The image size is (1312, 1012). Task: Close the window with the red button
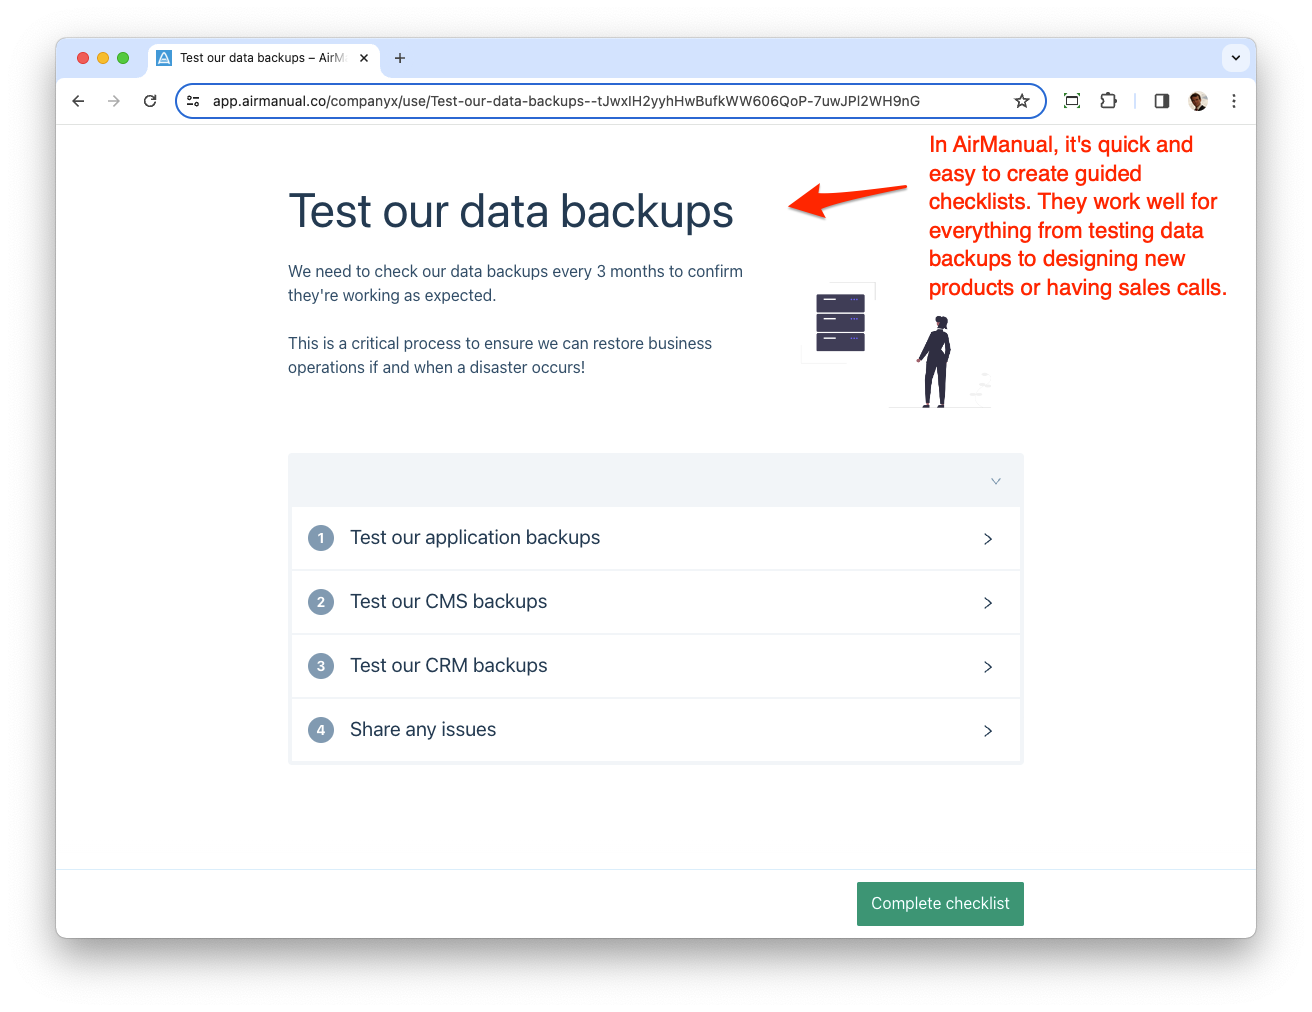[83, 58]
